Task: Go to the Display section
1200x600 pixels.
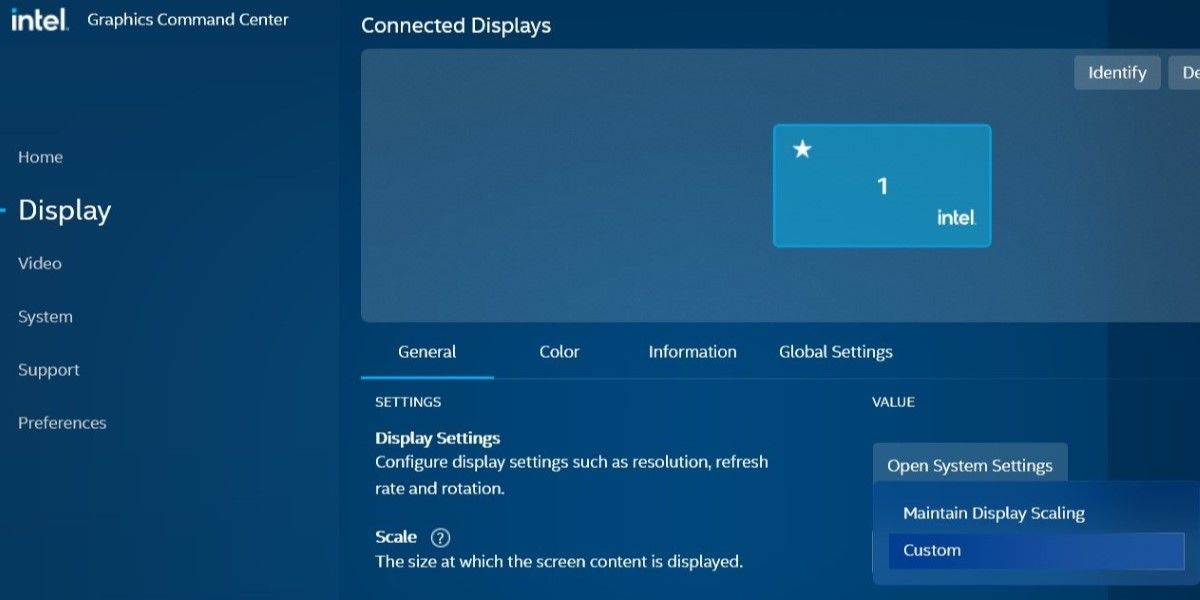Action: point(63,210)
